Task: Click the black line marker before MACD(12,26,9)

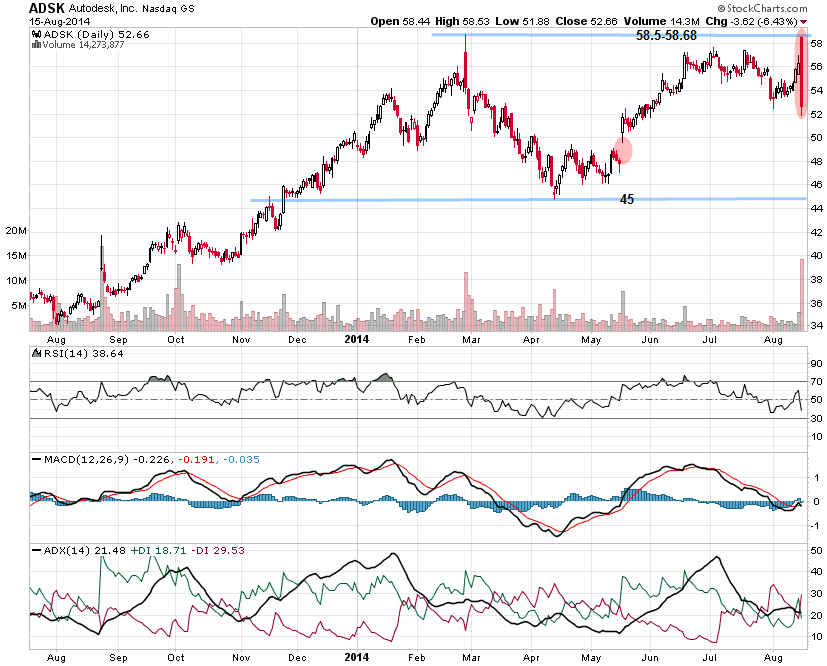Action: point(36,459)
